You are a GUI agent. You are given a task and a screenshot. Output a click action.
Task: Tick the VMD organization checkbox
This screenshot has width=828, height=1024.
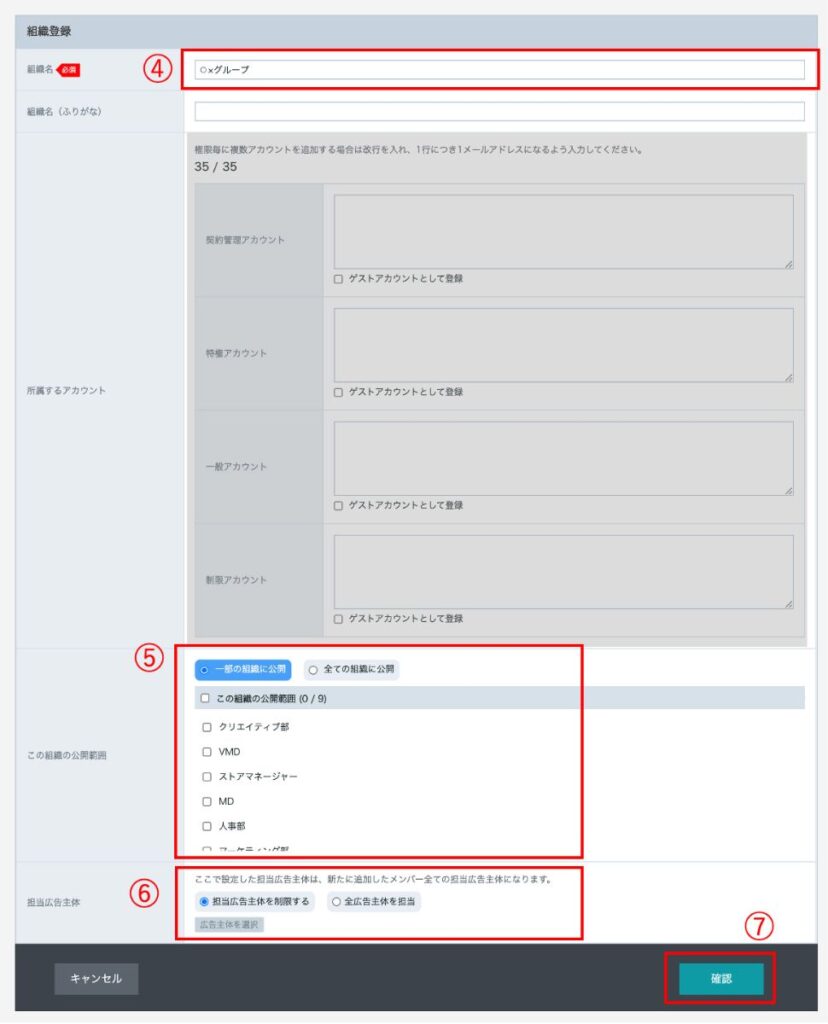coord(207,752)
